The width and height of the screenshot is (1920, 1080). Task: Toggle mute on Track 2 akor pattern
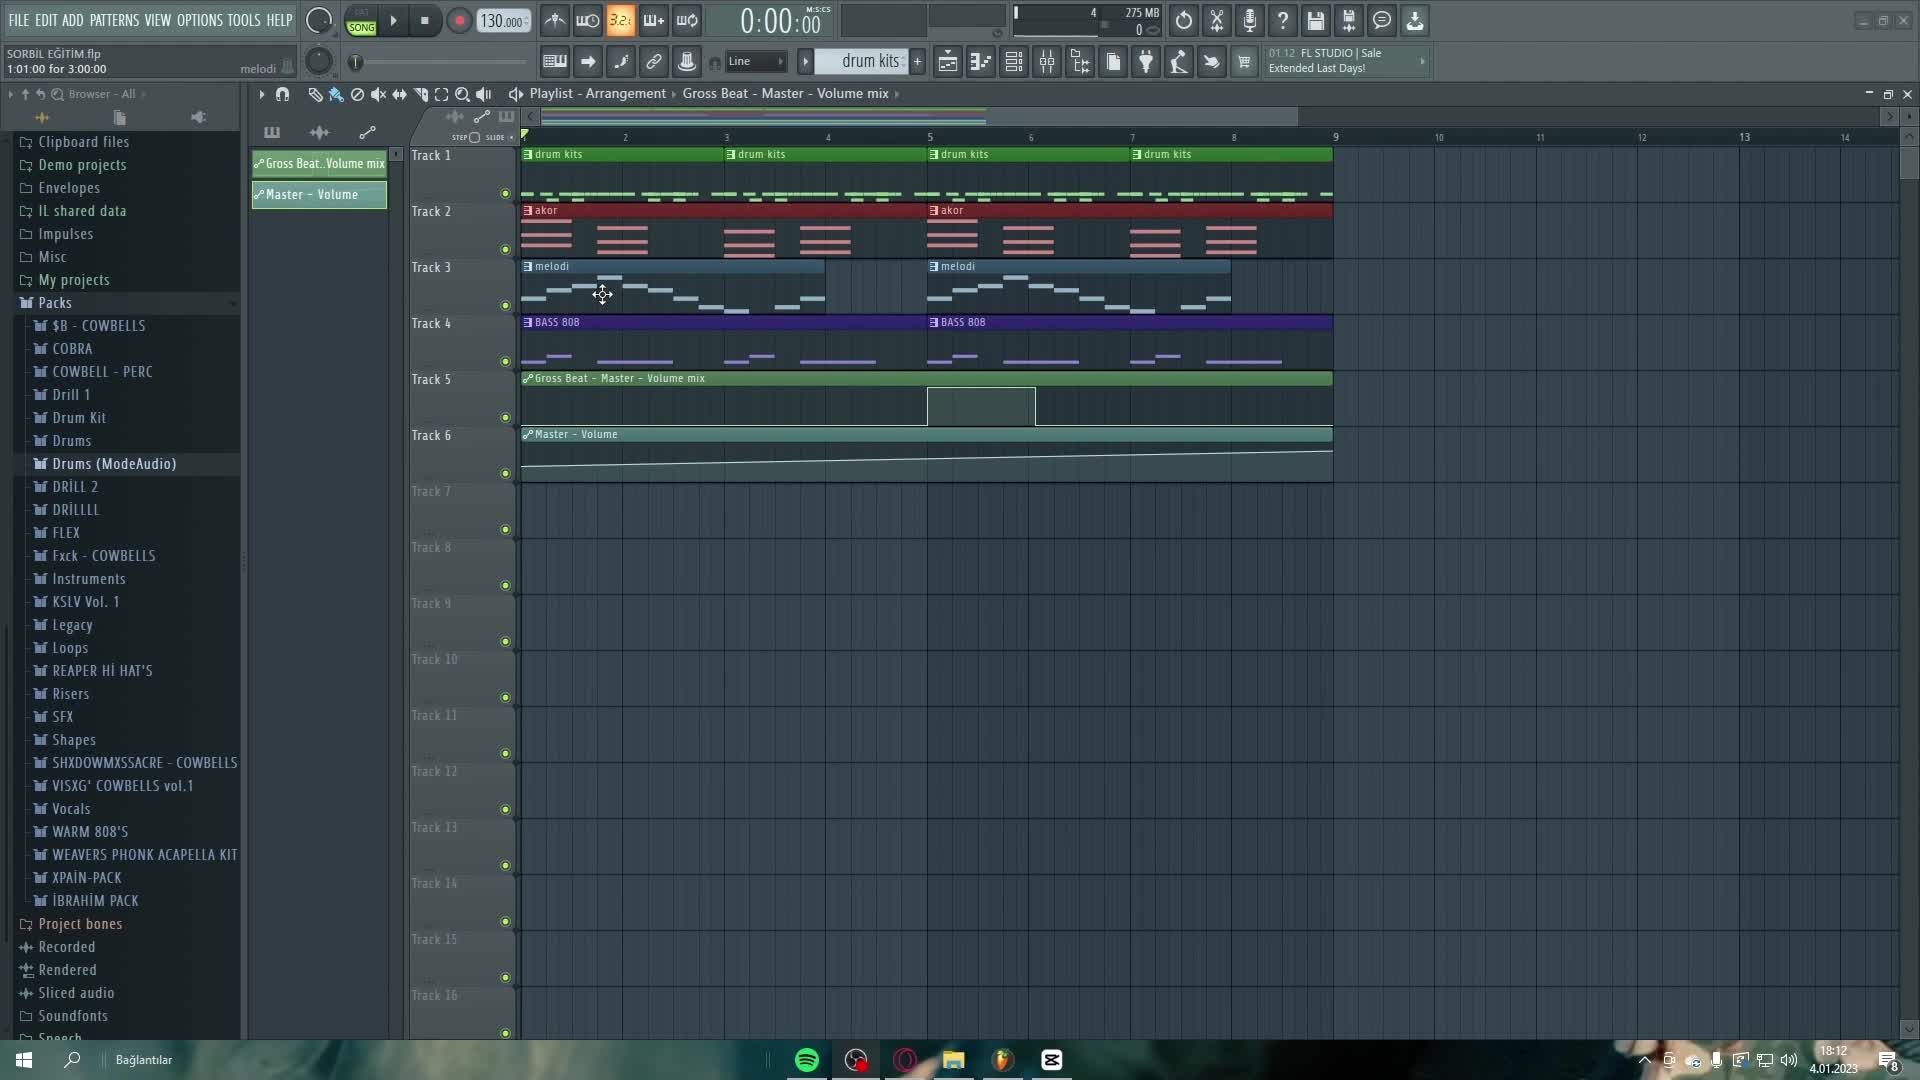pyautogui.click(x=529, y=210)
